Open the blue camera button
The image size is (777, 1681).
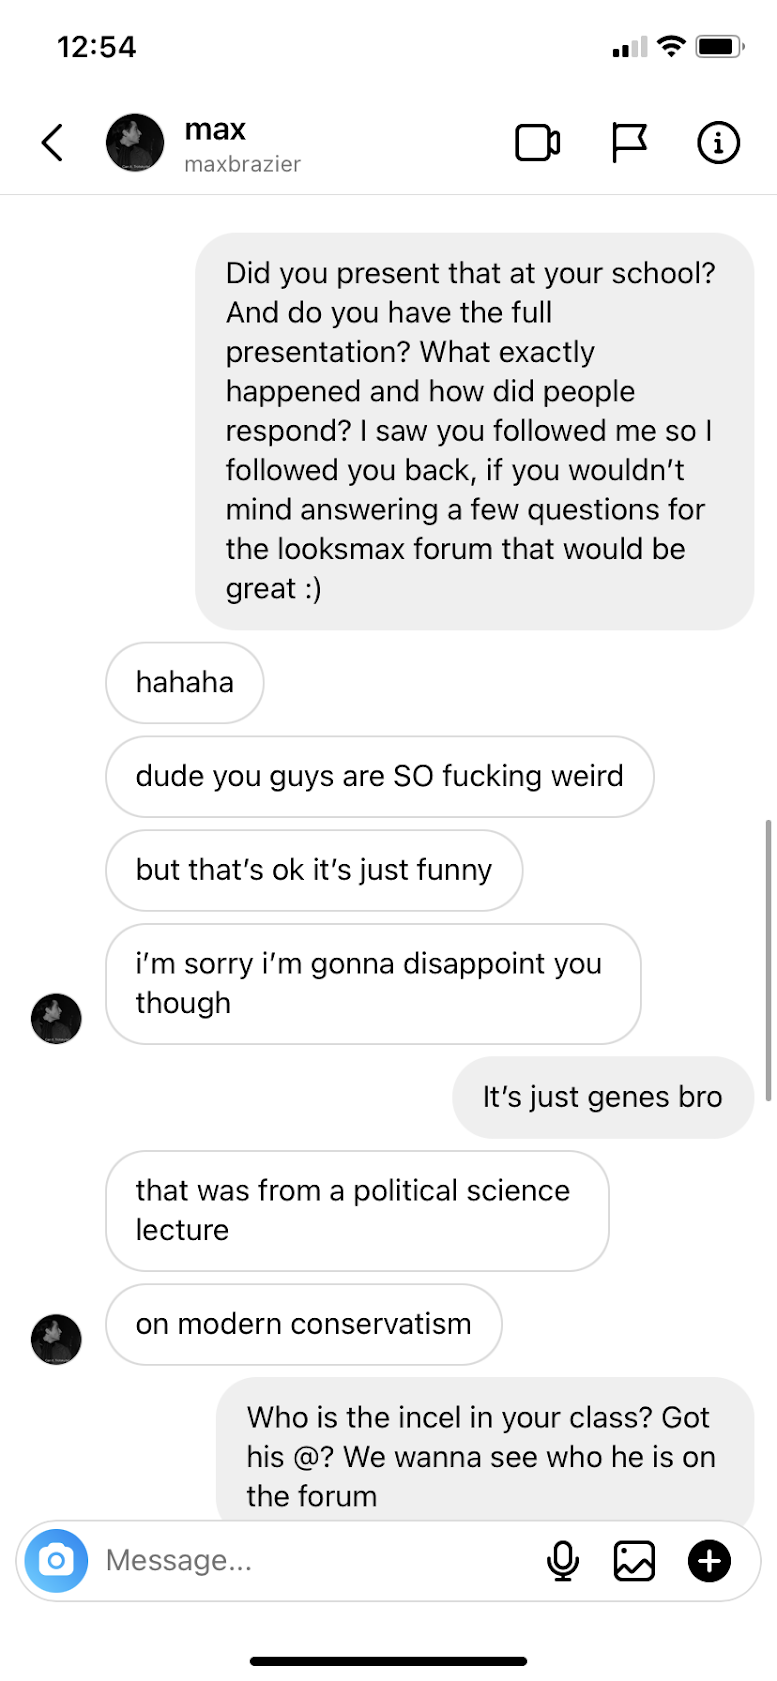click(56, 1560)
